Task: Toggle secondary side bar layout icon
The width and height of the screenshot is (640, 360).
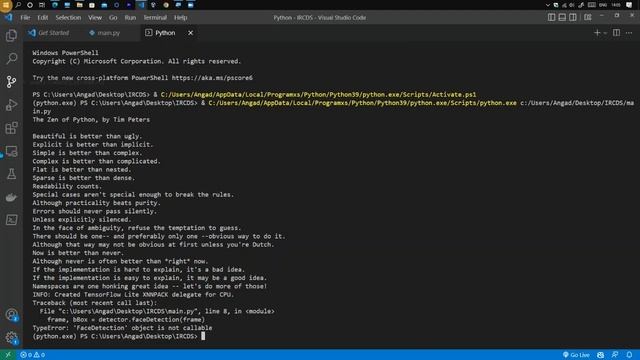Action: (x=573, y=17)
